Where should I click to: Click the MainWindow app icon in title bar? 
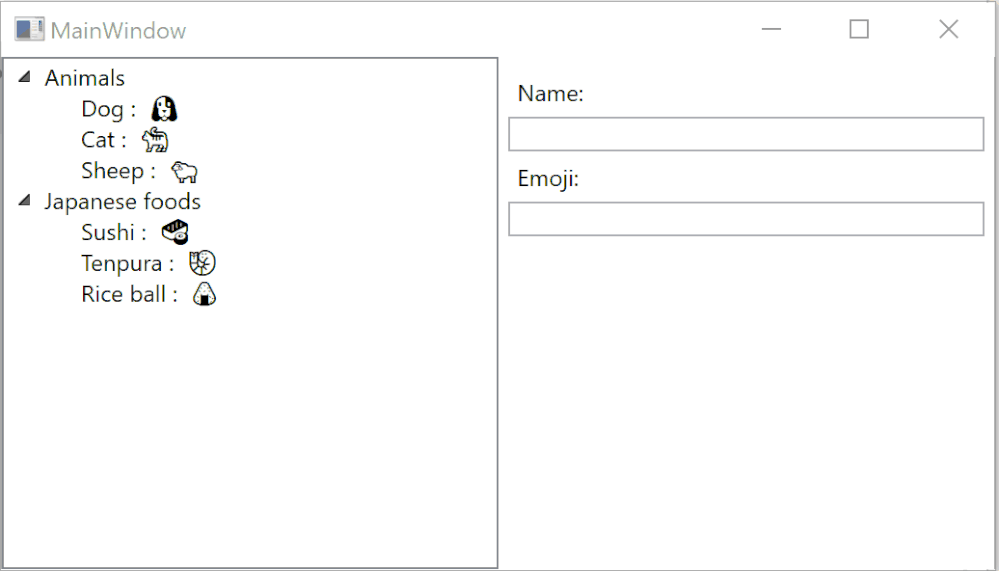click(x=29, y=30)
